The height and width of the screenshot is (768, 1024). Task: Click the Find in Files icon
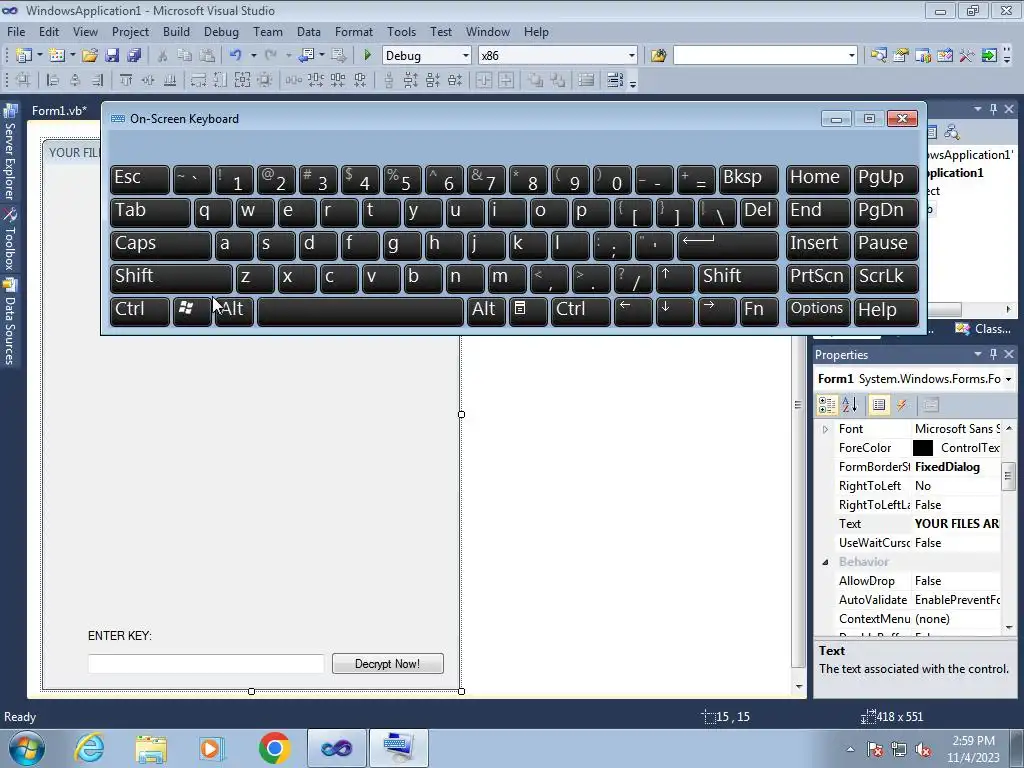pyautogui.click(x=658, y=56)
